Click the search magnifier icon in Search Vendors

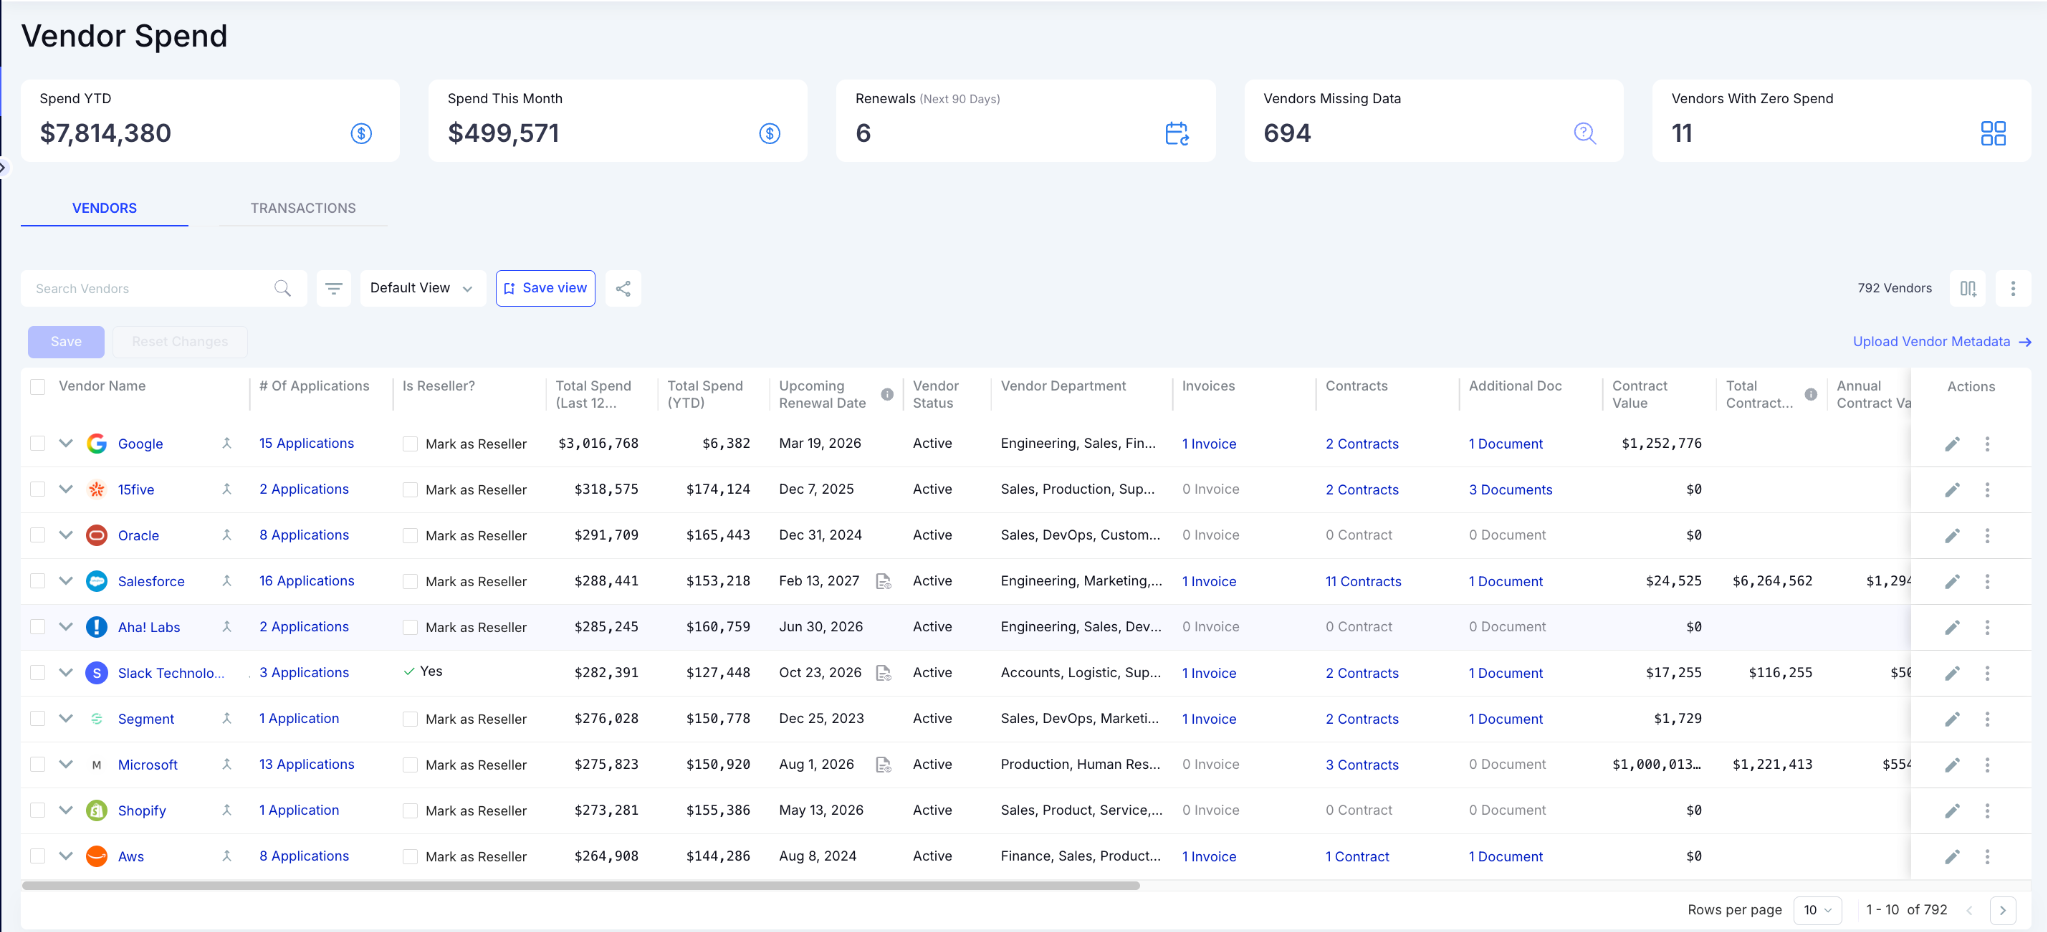pyautogui.click(x=283, y=288)
